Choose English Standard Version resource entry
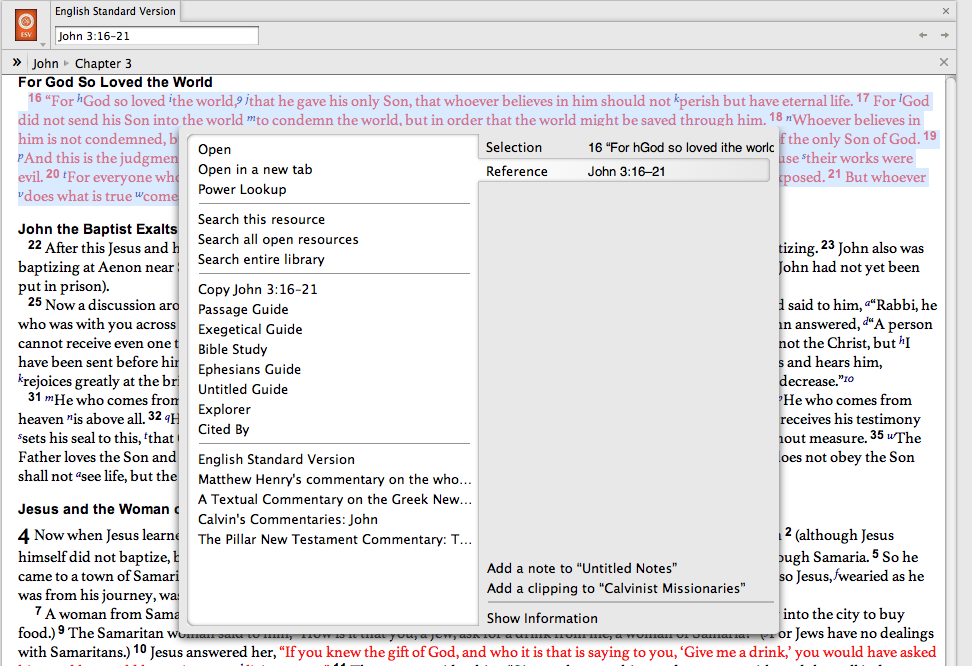 pyautogui.click(x=276, y=460)
